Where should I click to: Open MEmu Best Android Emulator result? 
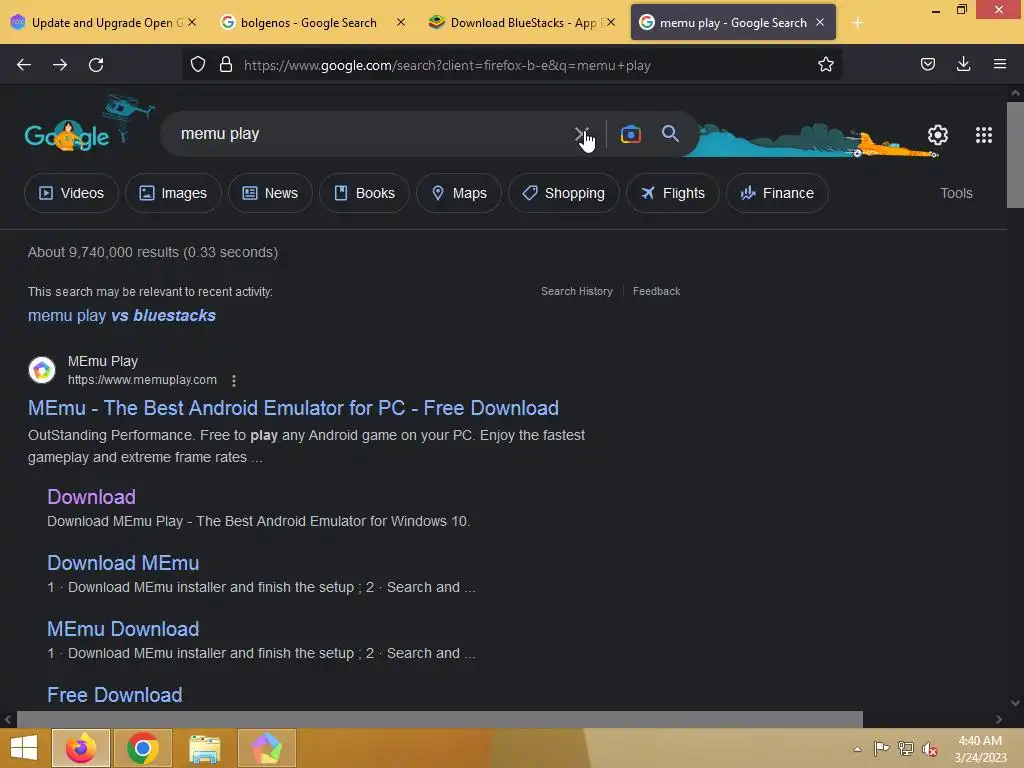[x=293, y=408]
